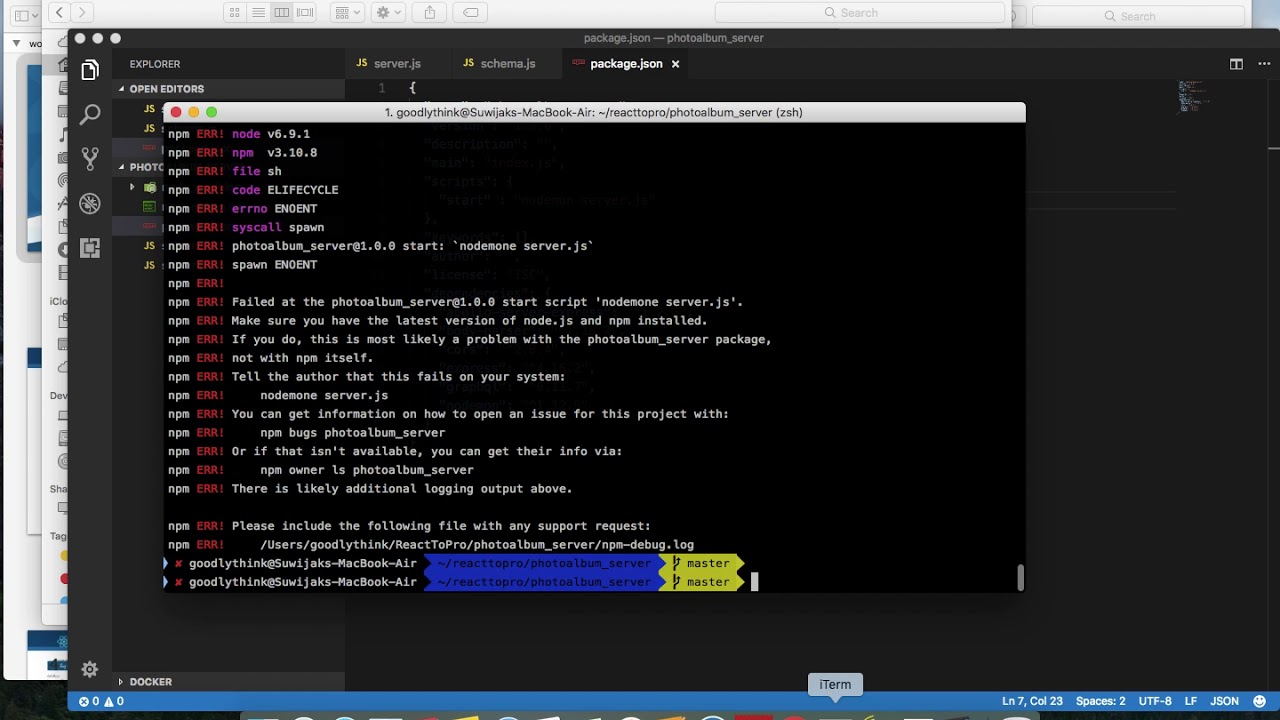Open the sidebar toggle dropdown in back window
This screenshot has width=1280, height=720.
26,16
